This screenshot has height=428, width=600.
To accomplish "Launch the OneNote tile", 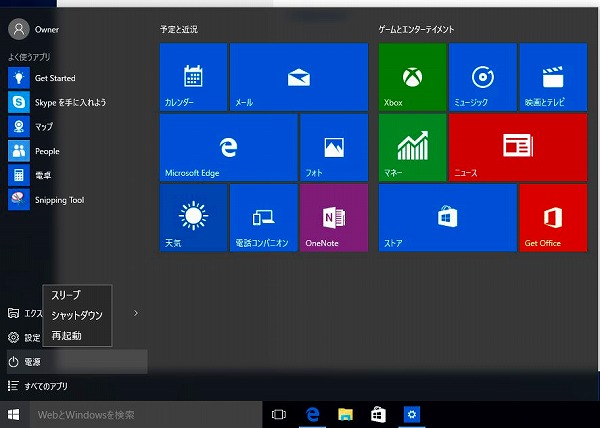I will (334, 218).
